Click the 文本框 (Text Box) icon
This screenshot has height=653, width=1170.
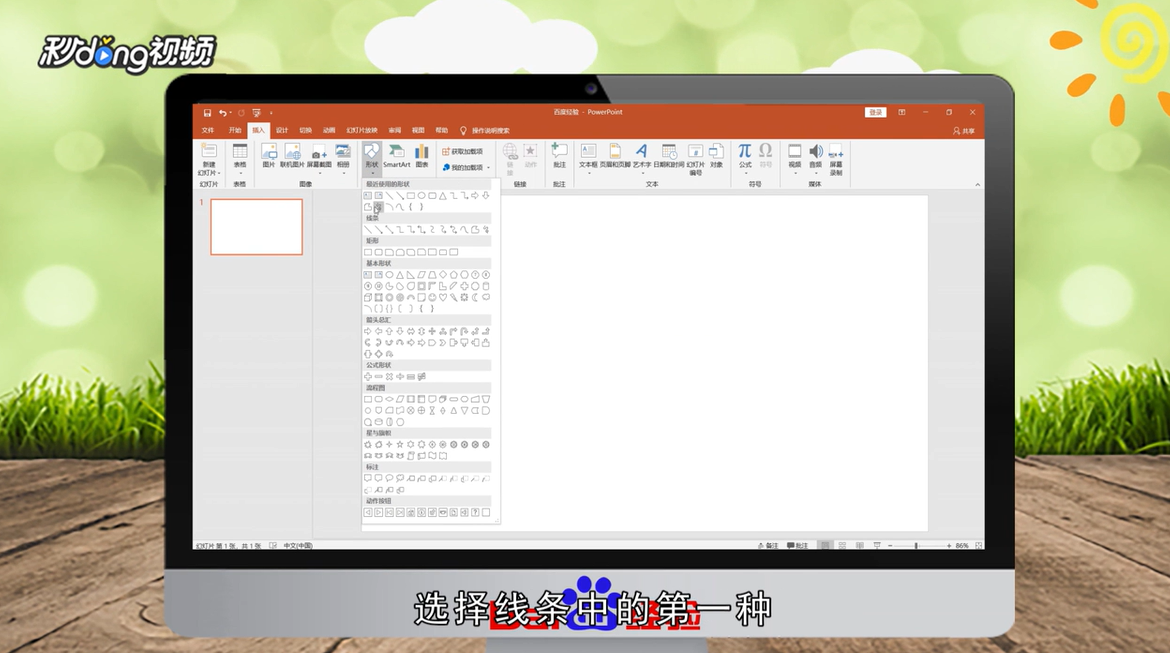(588, 155)
